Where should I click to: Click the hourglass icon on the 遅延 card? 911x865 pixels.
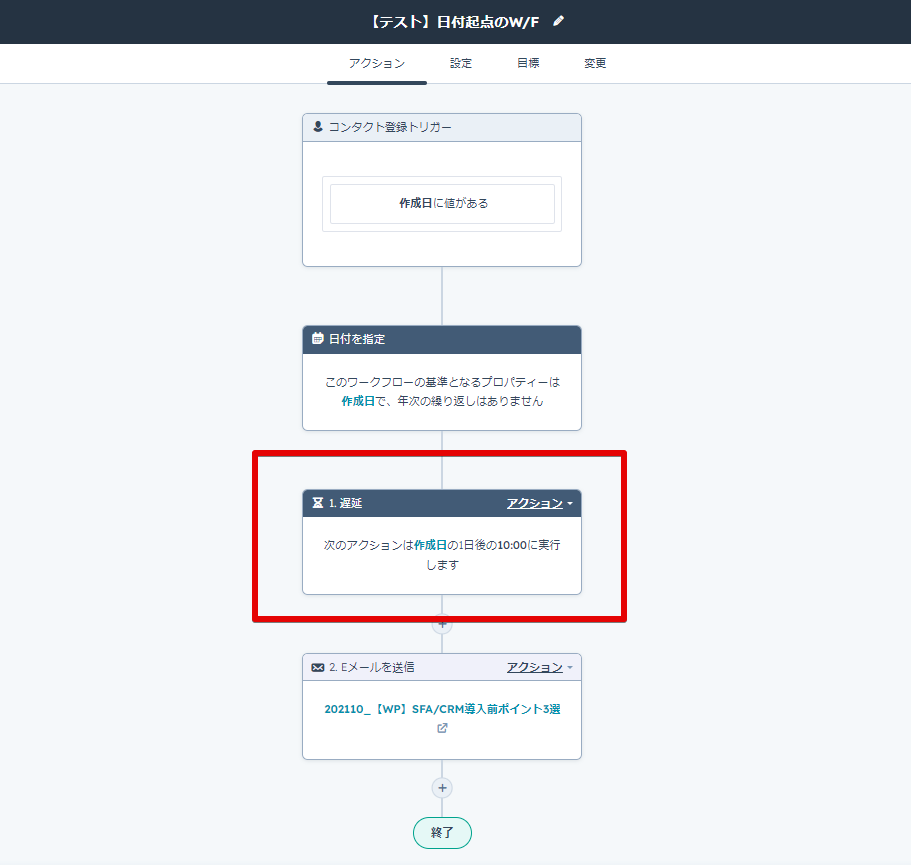tap(318, 503)
